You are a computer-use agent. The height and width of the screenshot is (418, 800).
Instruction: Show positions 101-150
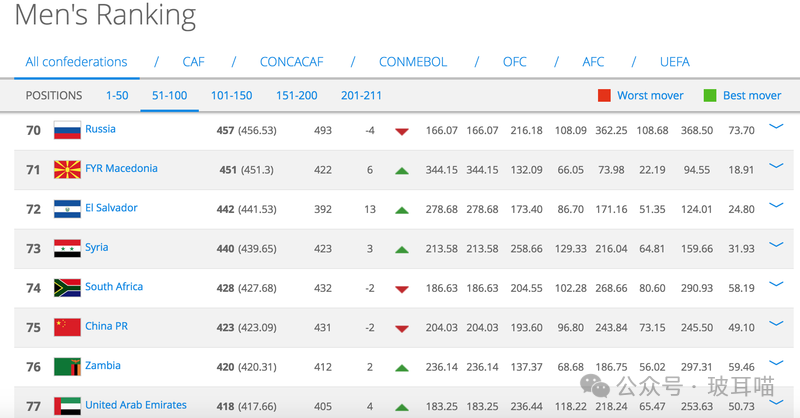pos(231,96)
